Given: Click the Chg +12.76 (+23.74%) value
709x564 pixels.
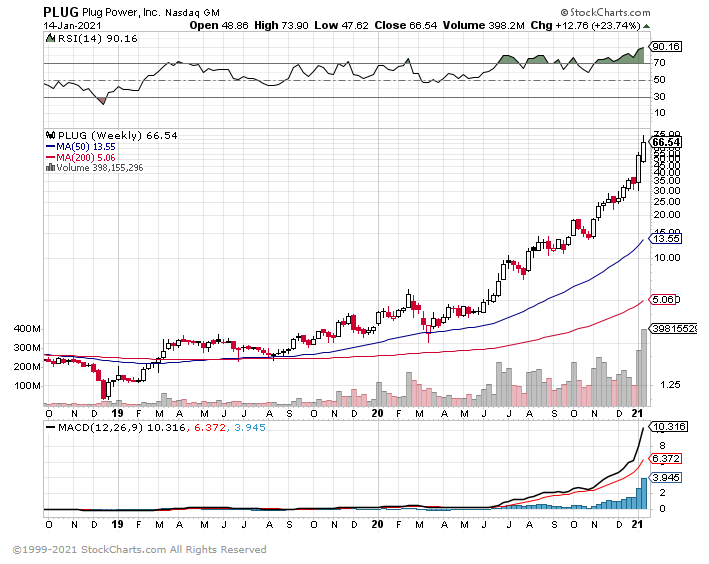Looking at the screenshot, I should 586,25.
